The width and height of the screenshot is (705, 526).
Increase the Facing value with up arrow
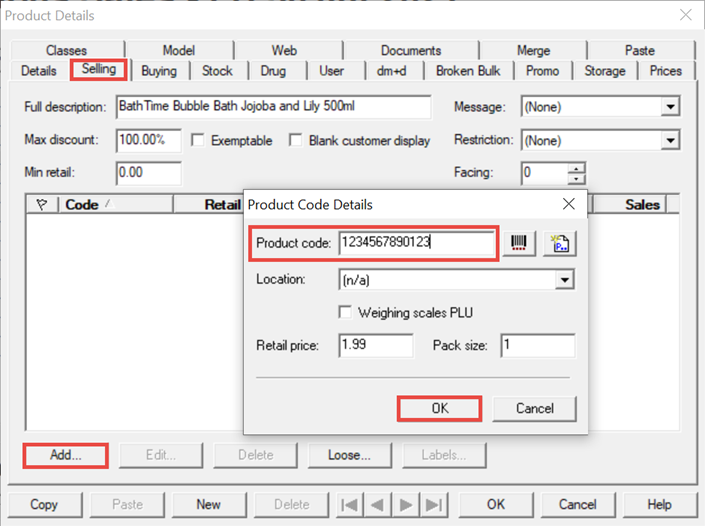click(576, 167)
